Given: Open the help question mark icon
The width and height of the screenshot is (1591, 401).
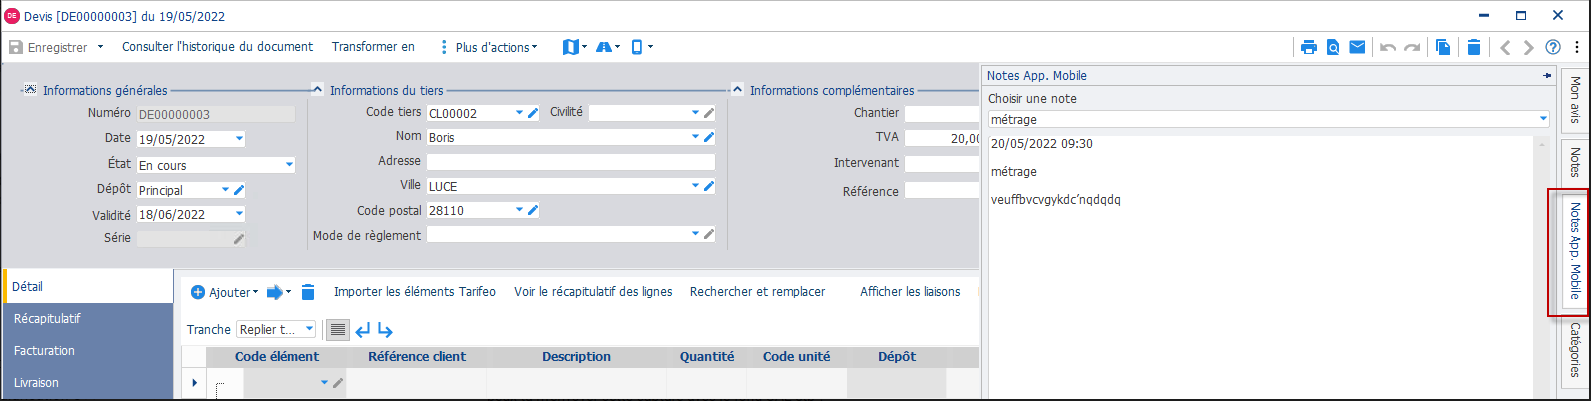Looking at the screenshot, I should tap(1553, 47).
